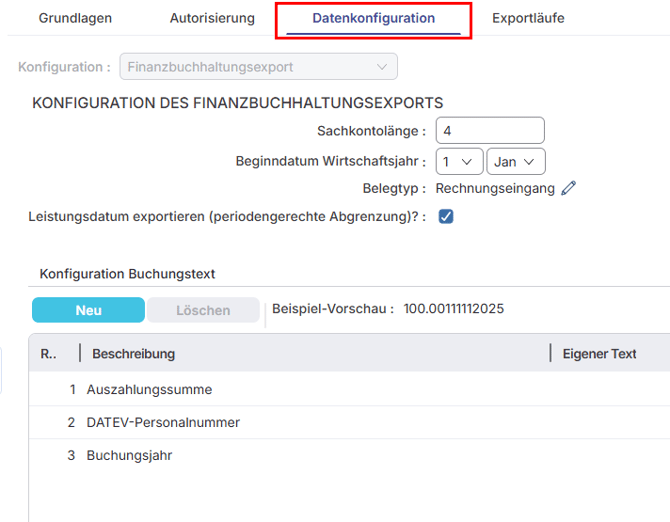The width and height of the screenshot is (670, 522).
Task: Select the Auszahlungssumme row
Action: tap(149, 389)
